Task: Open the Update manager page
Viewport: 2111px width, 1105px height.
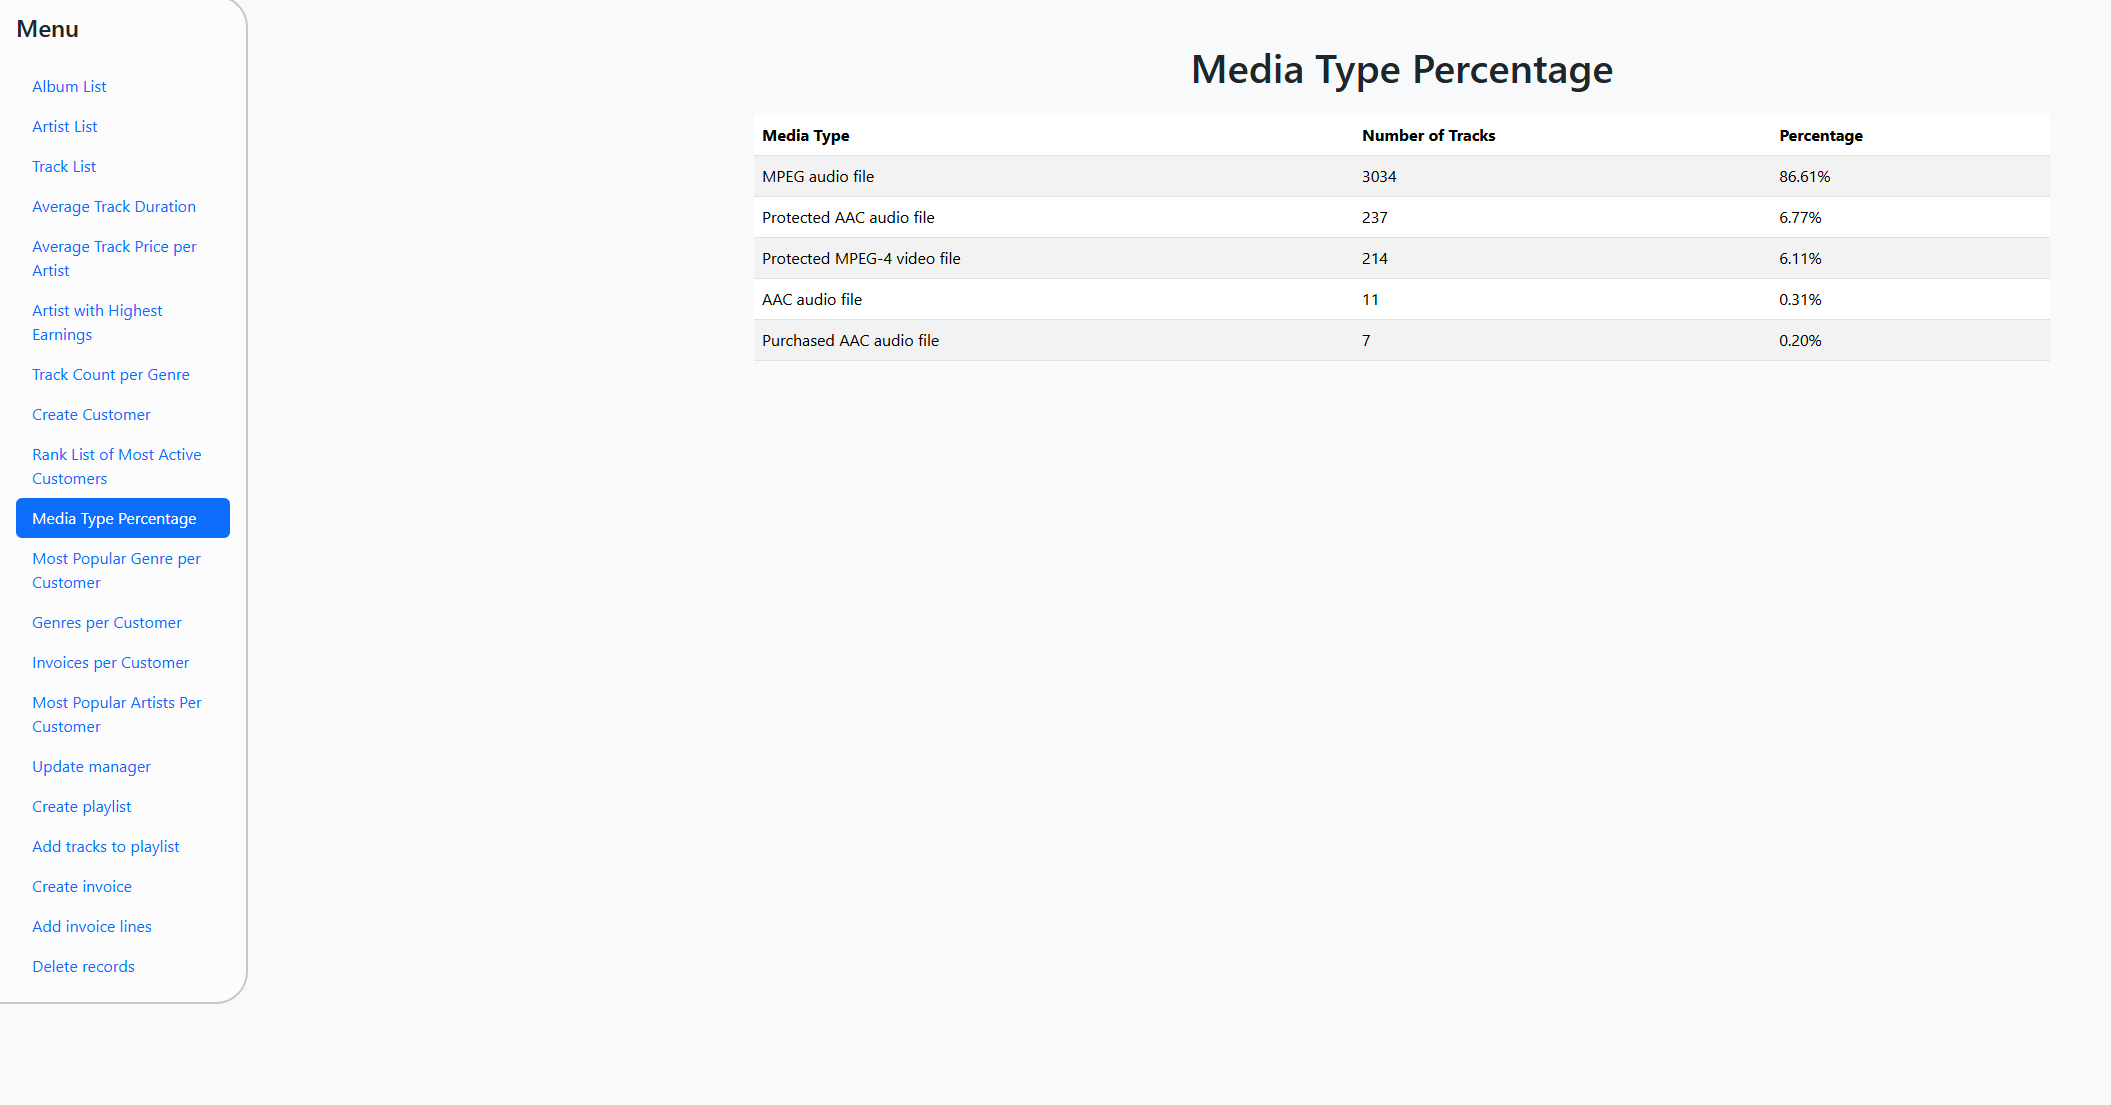Action: pyautogui.click(x=91, y=767)
